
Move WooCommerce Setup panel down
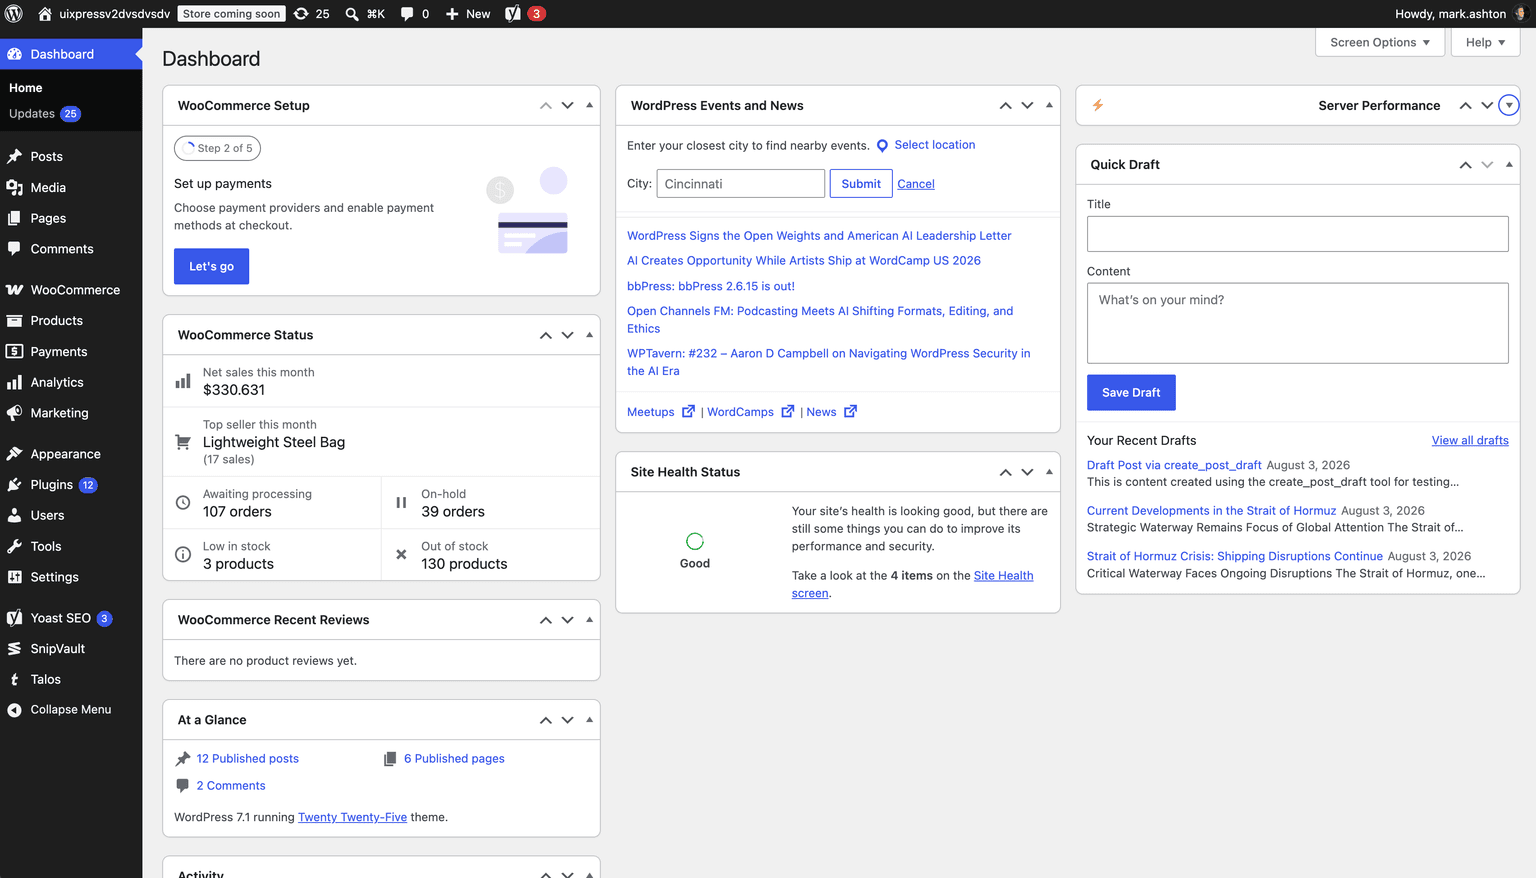click(x=567, y=105)
